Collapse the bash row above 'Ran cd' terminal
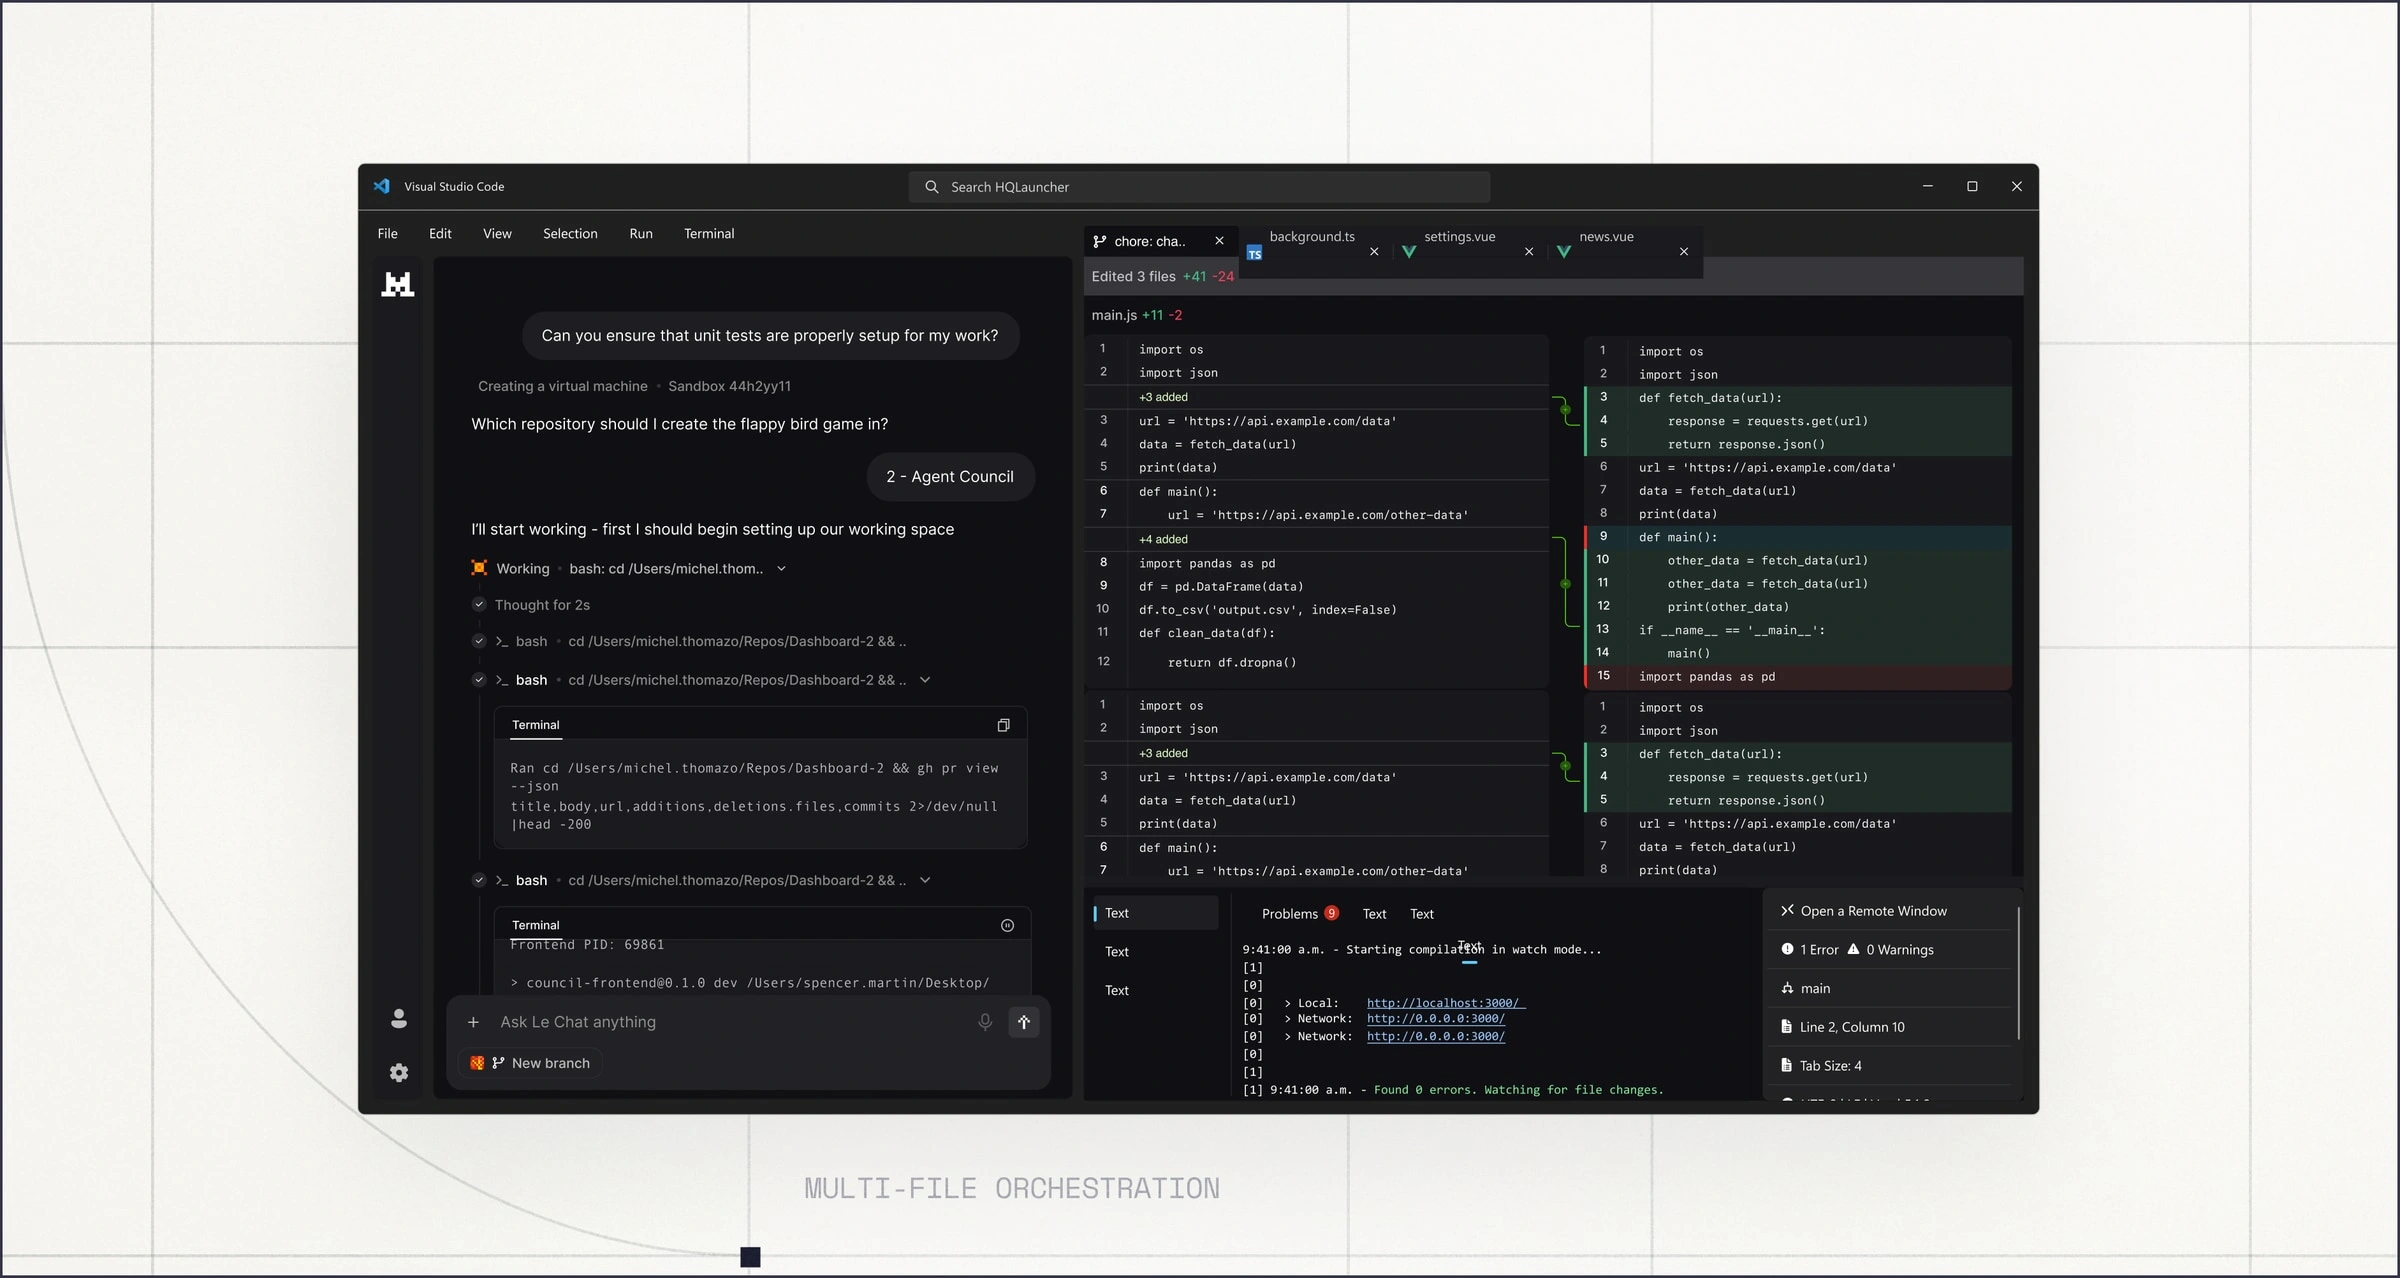 (925, 680)
